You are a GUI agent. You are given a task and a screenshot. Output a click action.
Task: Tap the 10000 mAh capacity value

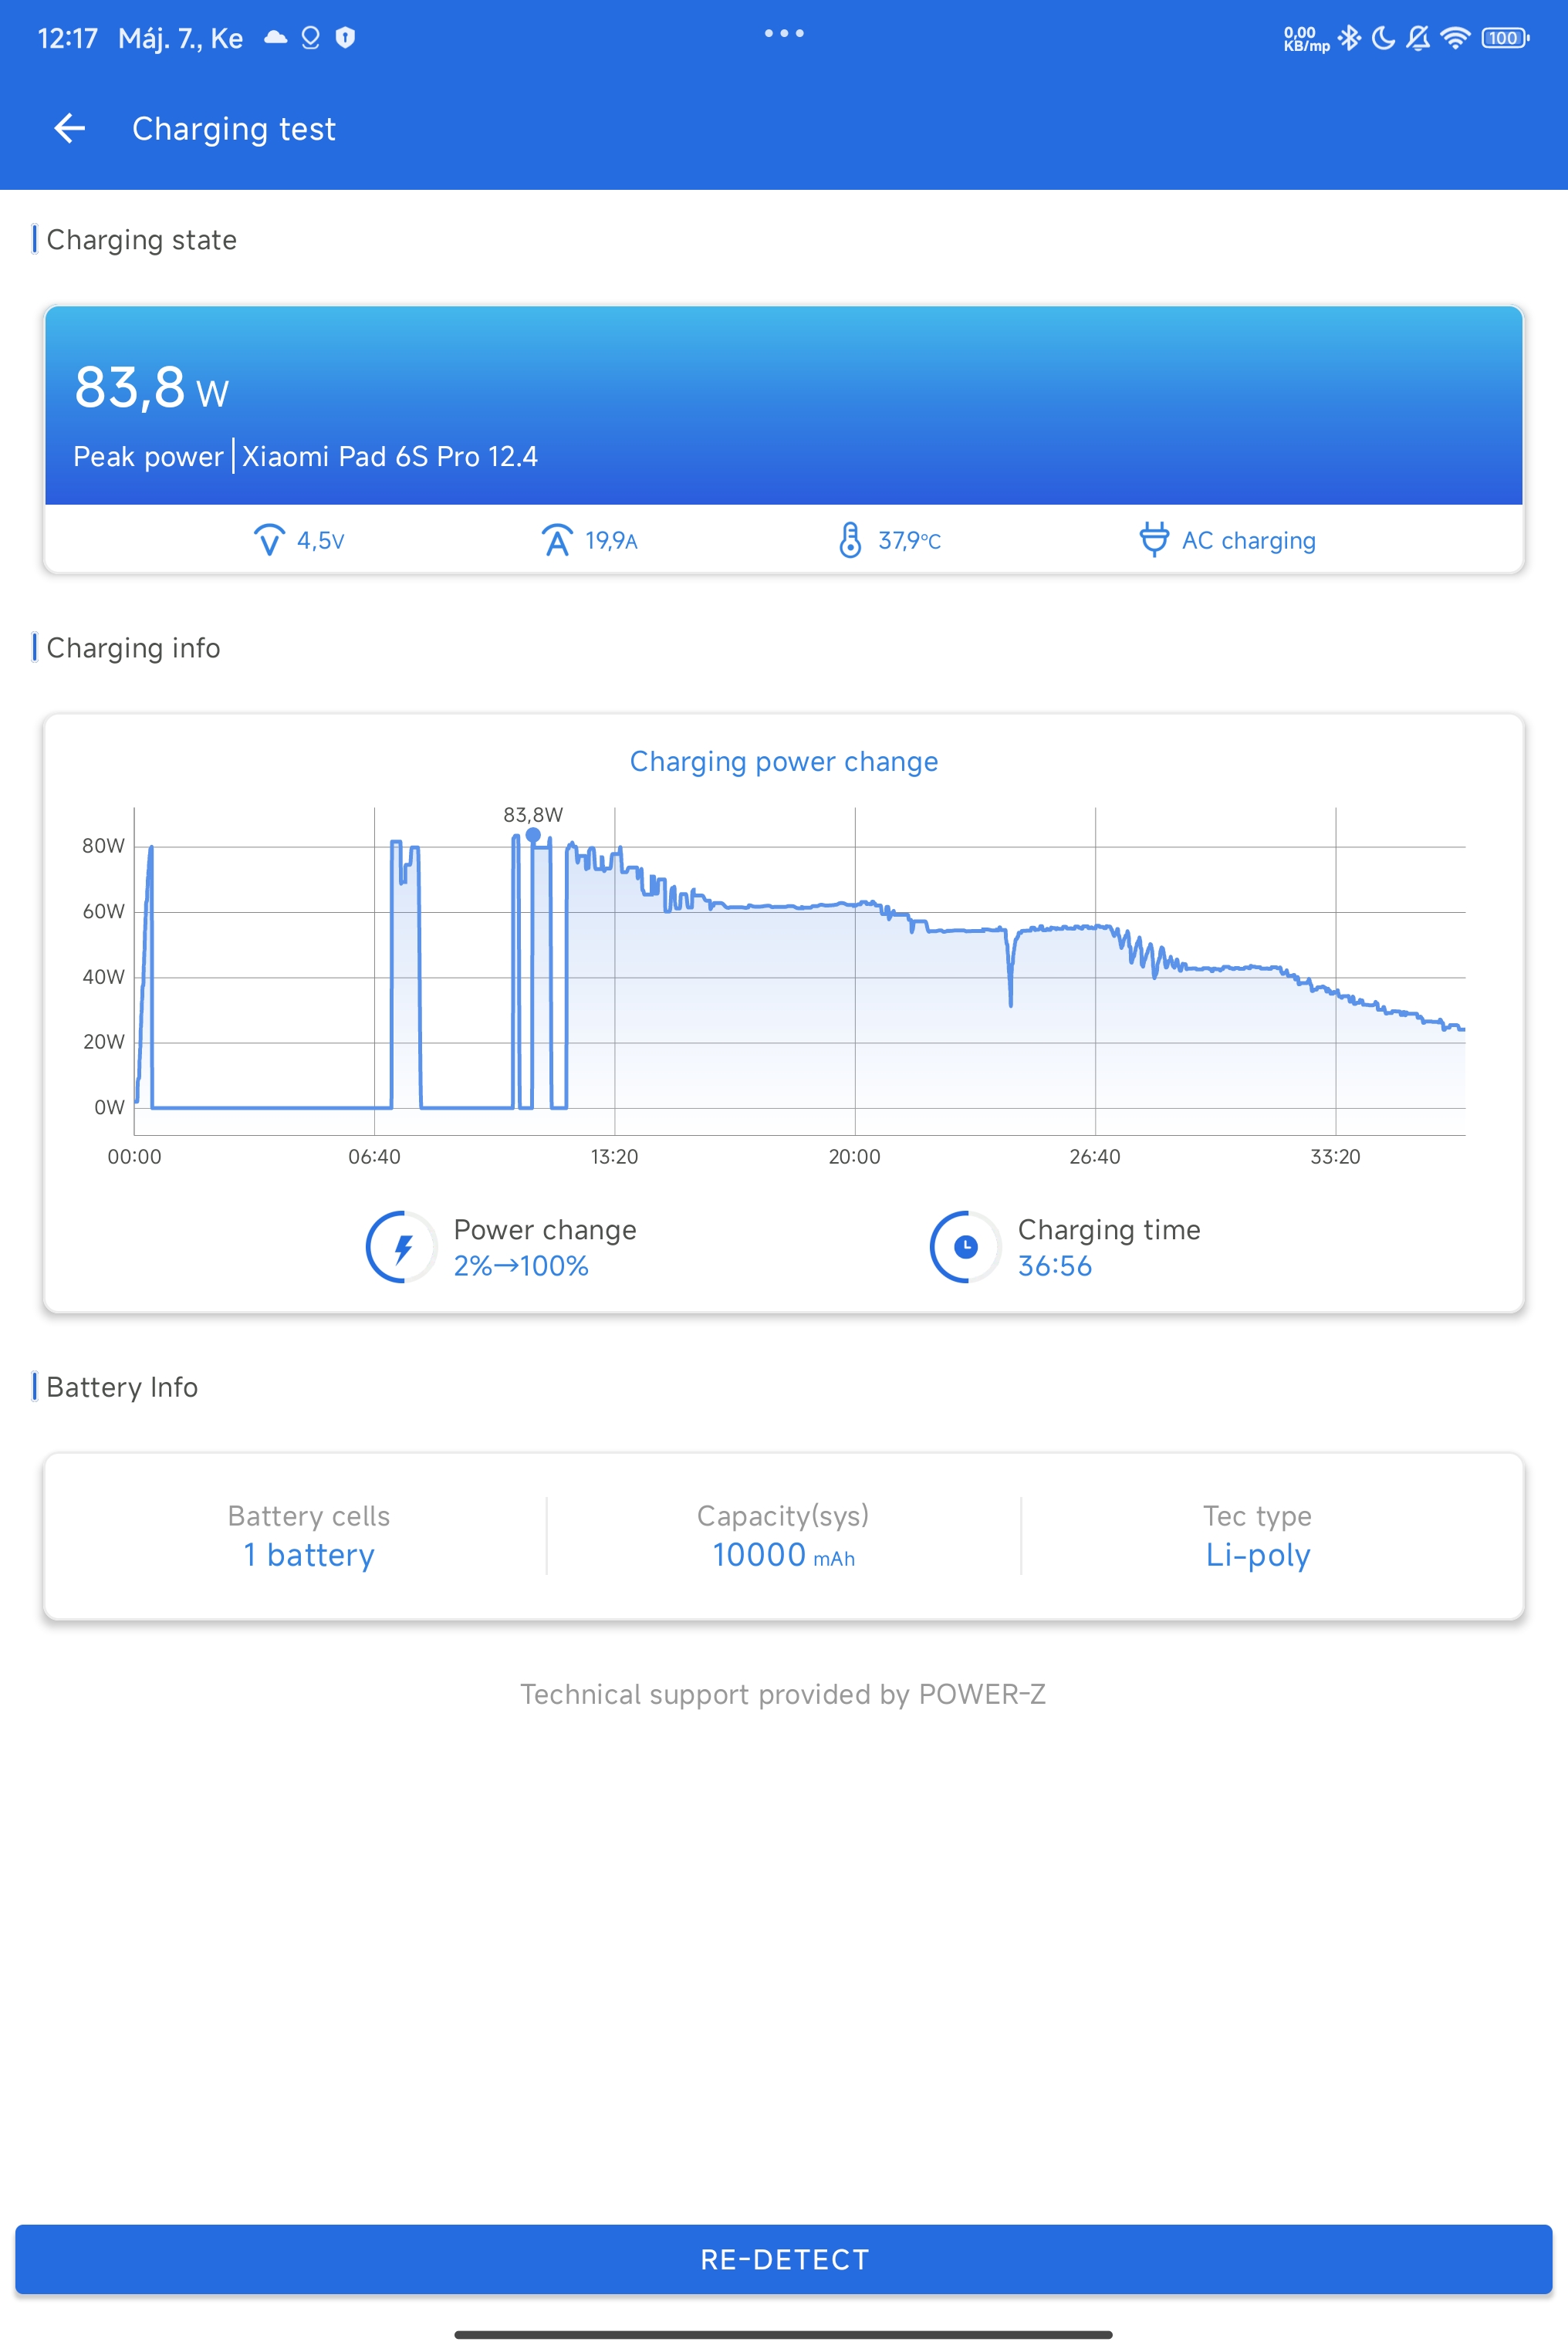(784, 1555)
